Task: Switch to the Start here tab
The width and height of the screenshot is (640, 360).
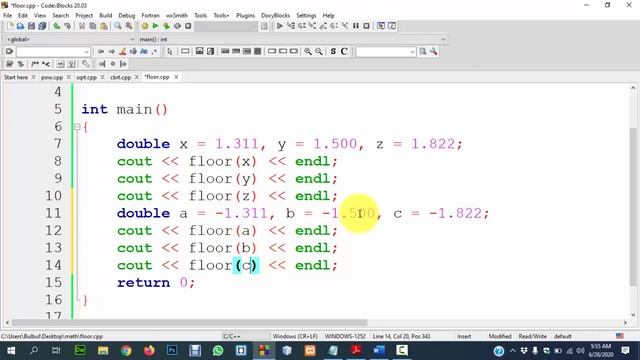Action: click(x=16, y=77)
